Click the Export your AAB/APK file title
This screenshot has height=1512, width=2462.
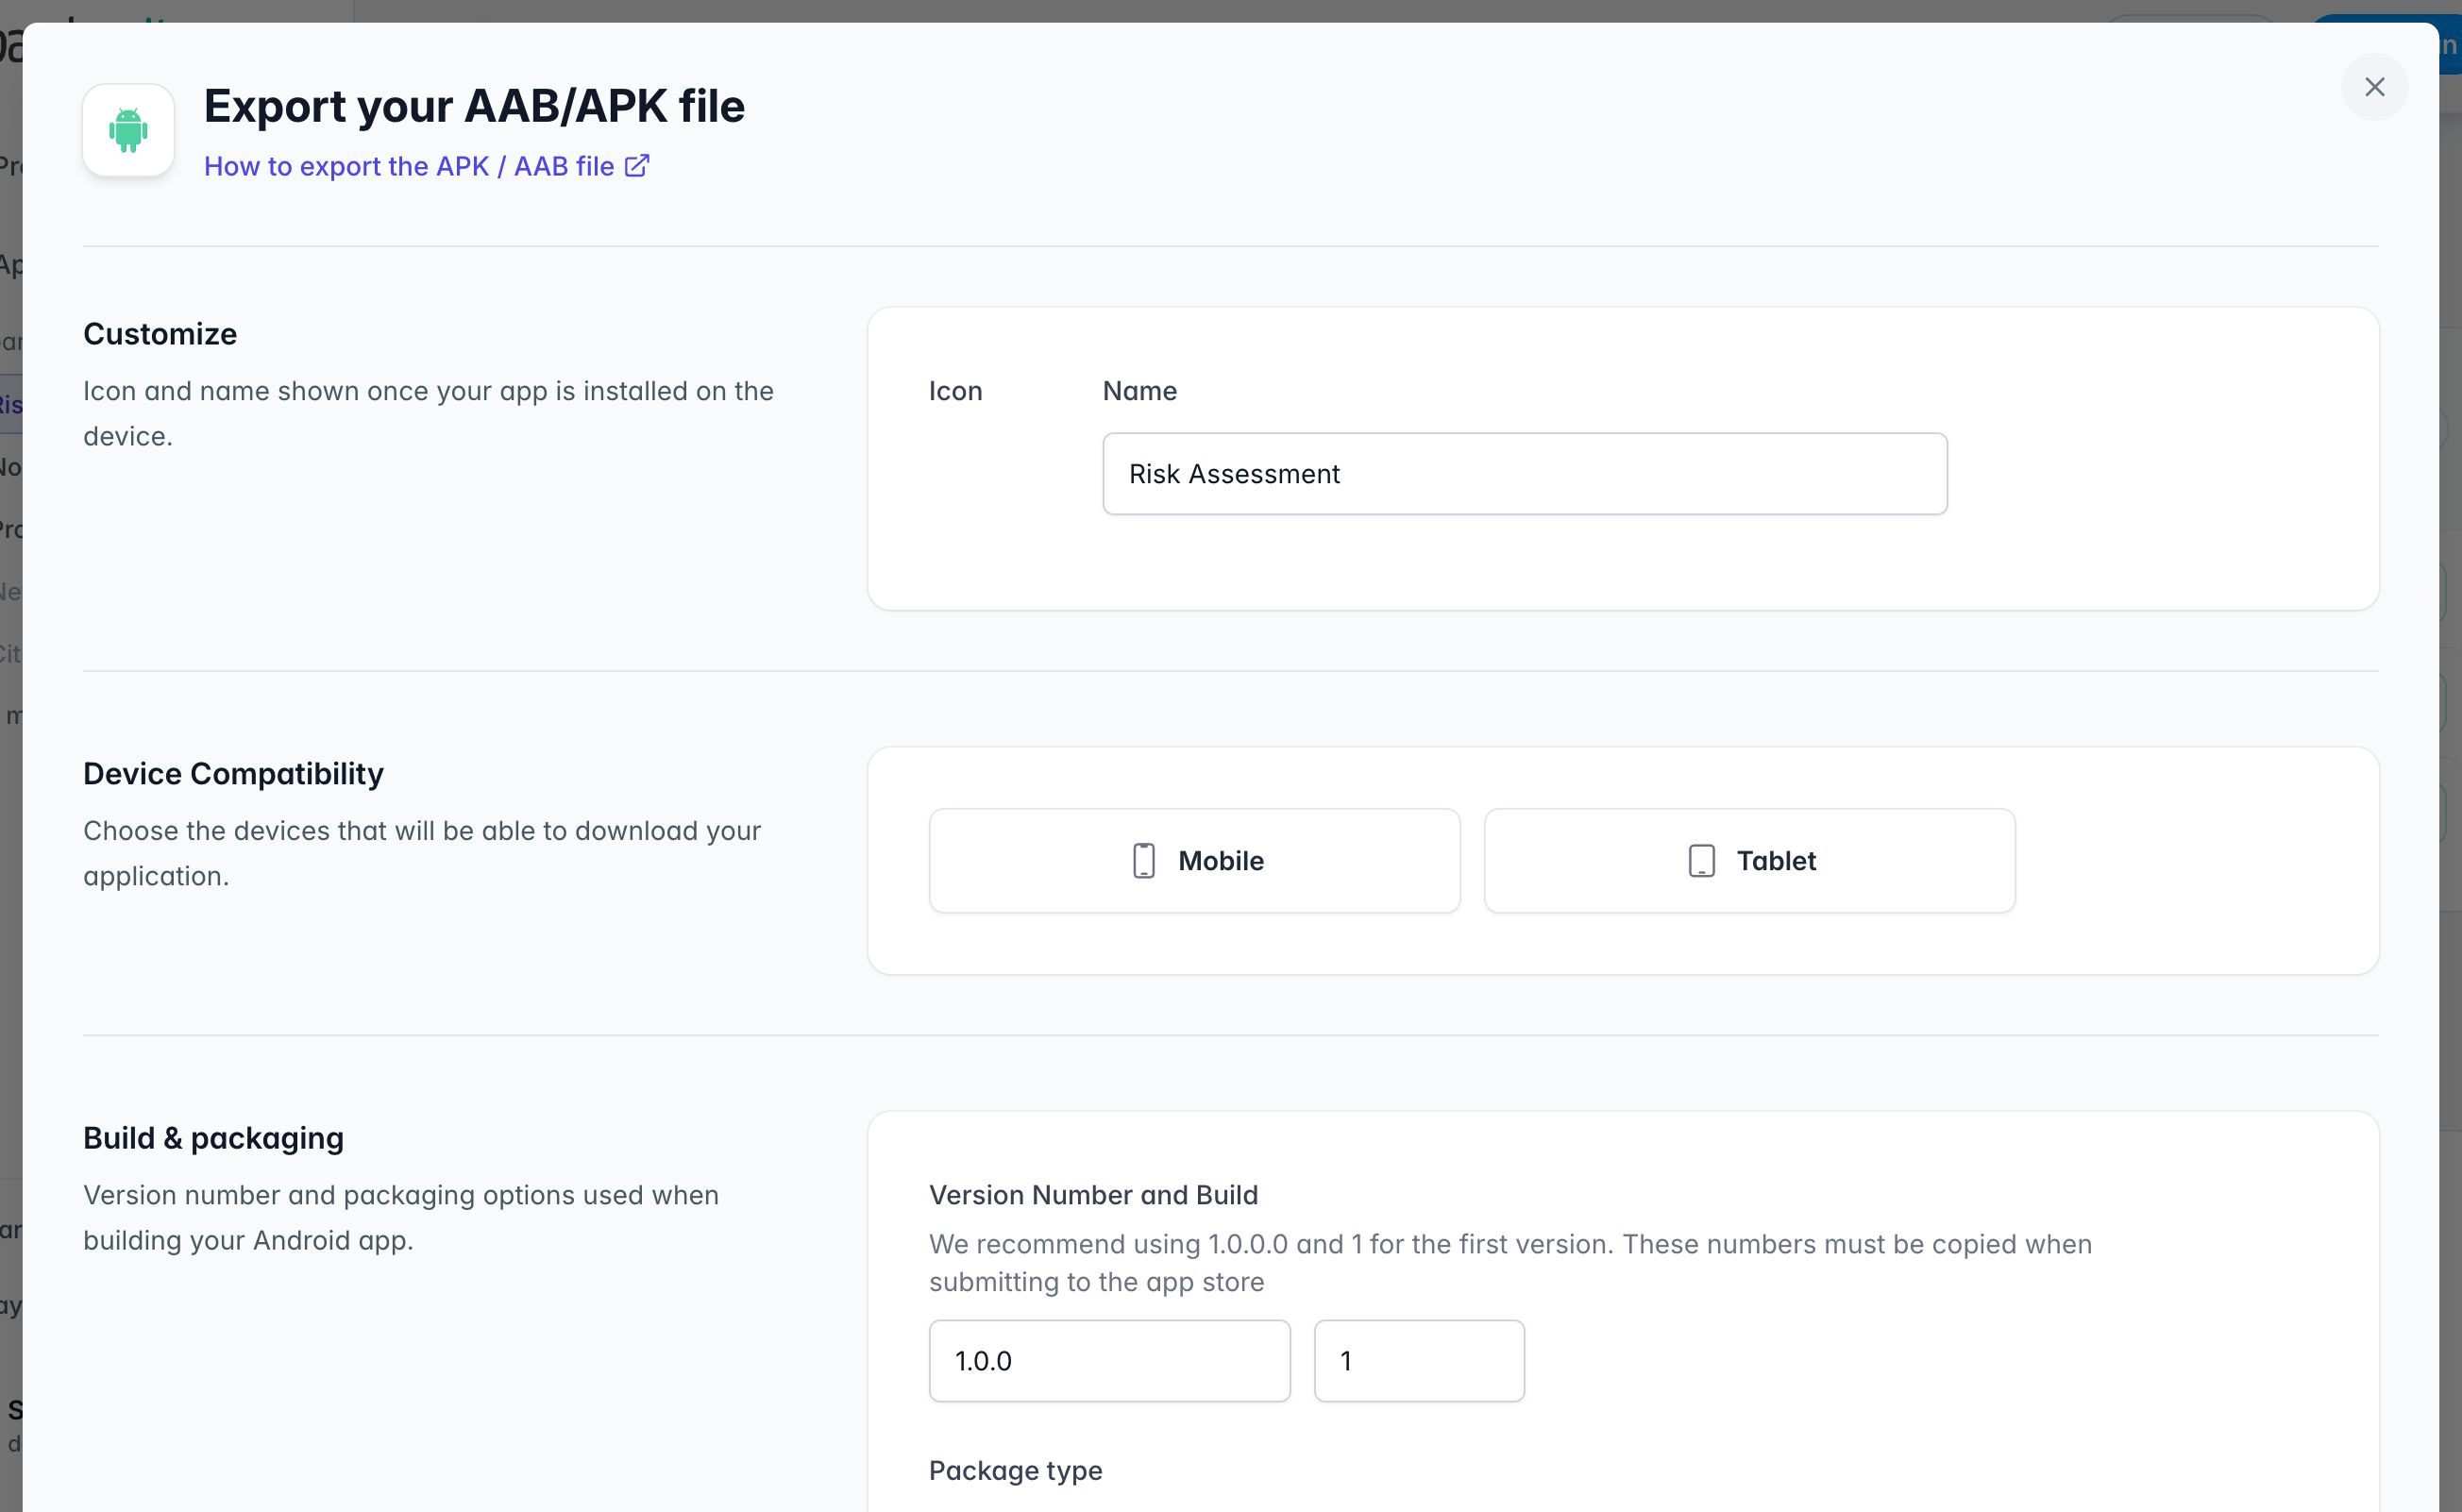click(x=474, y=106)
